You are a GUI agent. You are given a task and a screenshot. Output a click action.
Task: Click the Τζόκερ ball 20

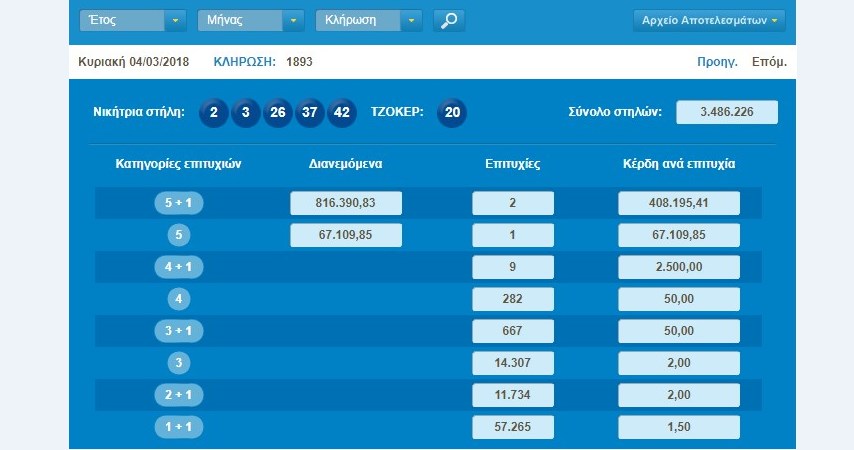[x=452, y=112]
